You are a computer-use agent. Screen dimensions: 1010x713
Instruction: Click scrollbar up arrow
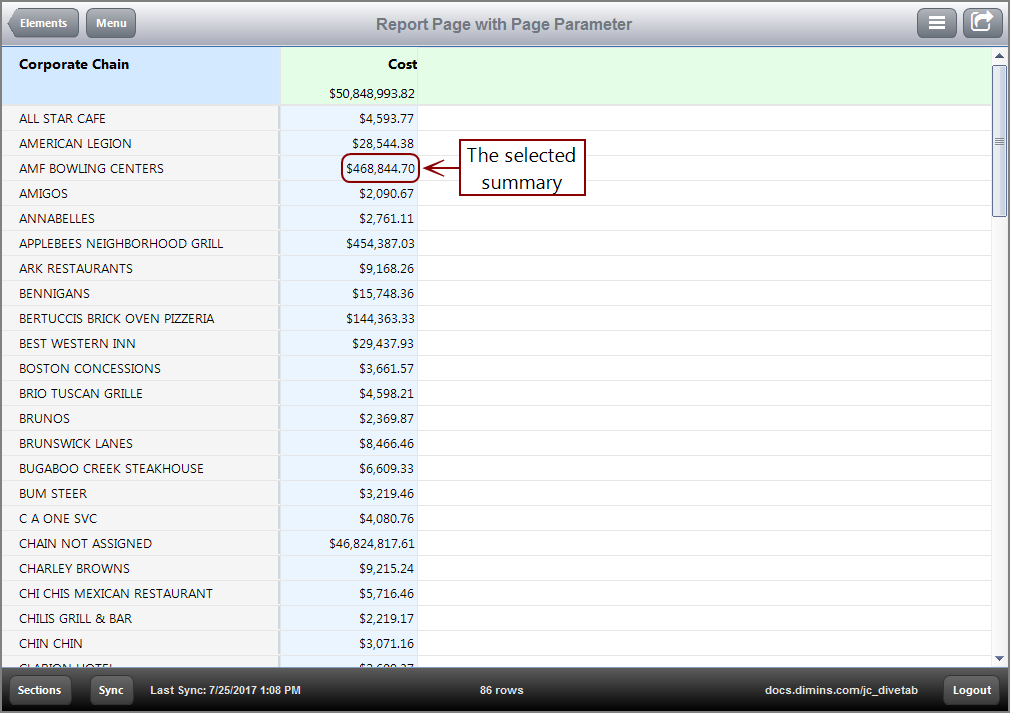[999, 56]
